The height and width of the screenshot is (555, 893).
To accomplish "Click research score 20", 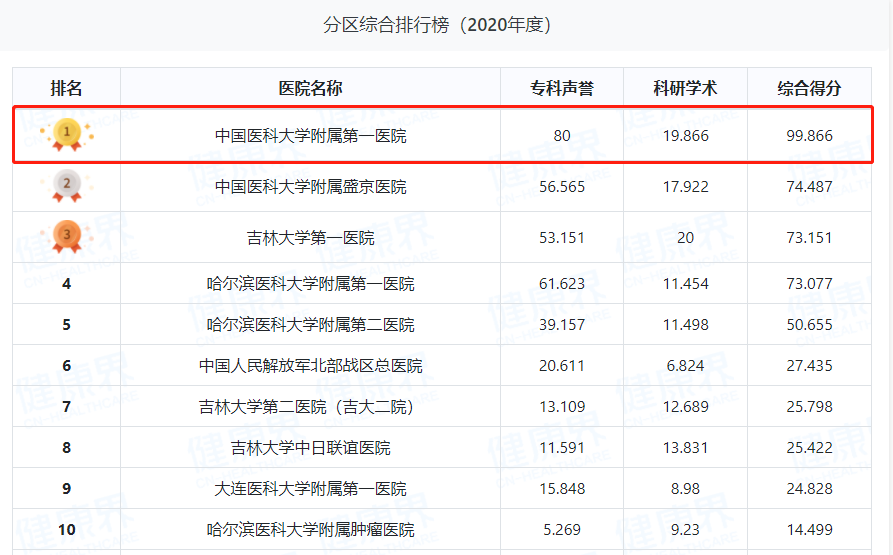I will [686, 238].
